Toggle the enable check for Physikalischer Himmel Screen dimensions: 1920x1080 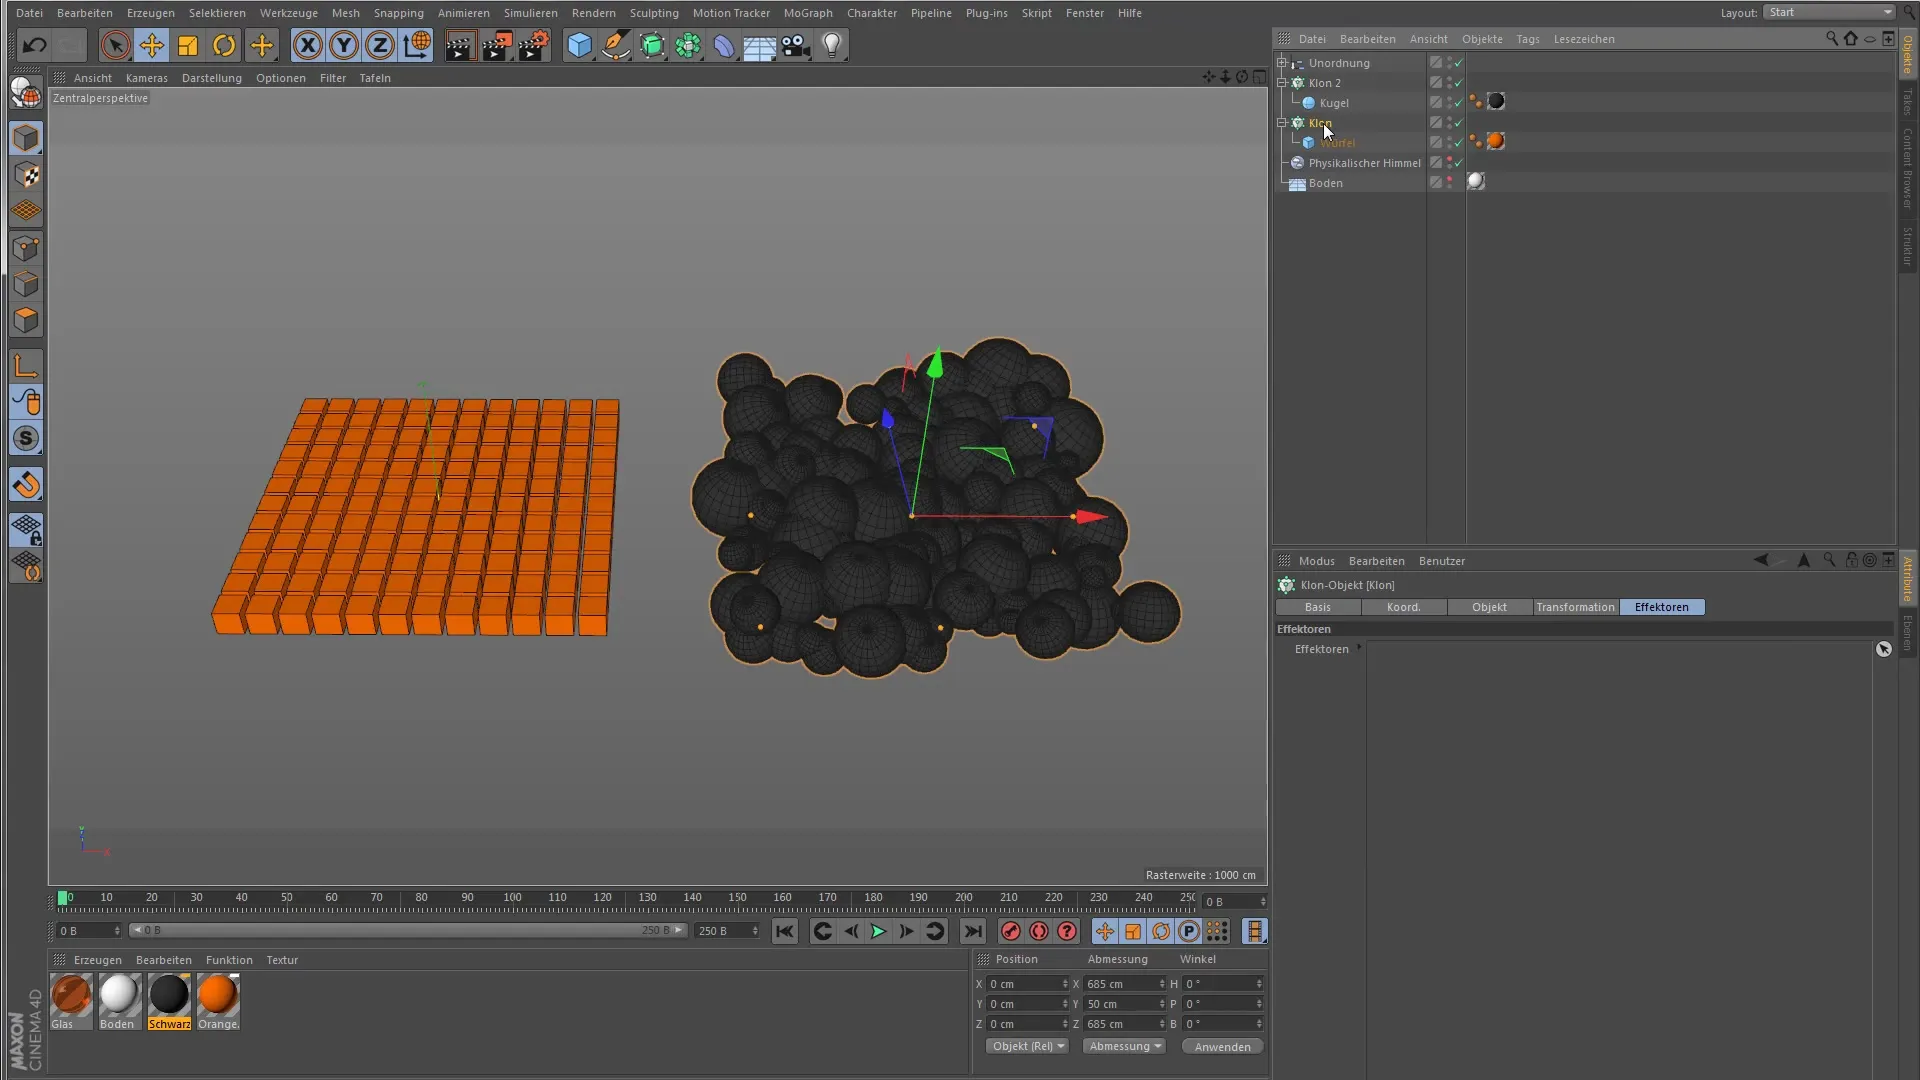(1459, 163)
